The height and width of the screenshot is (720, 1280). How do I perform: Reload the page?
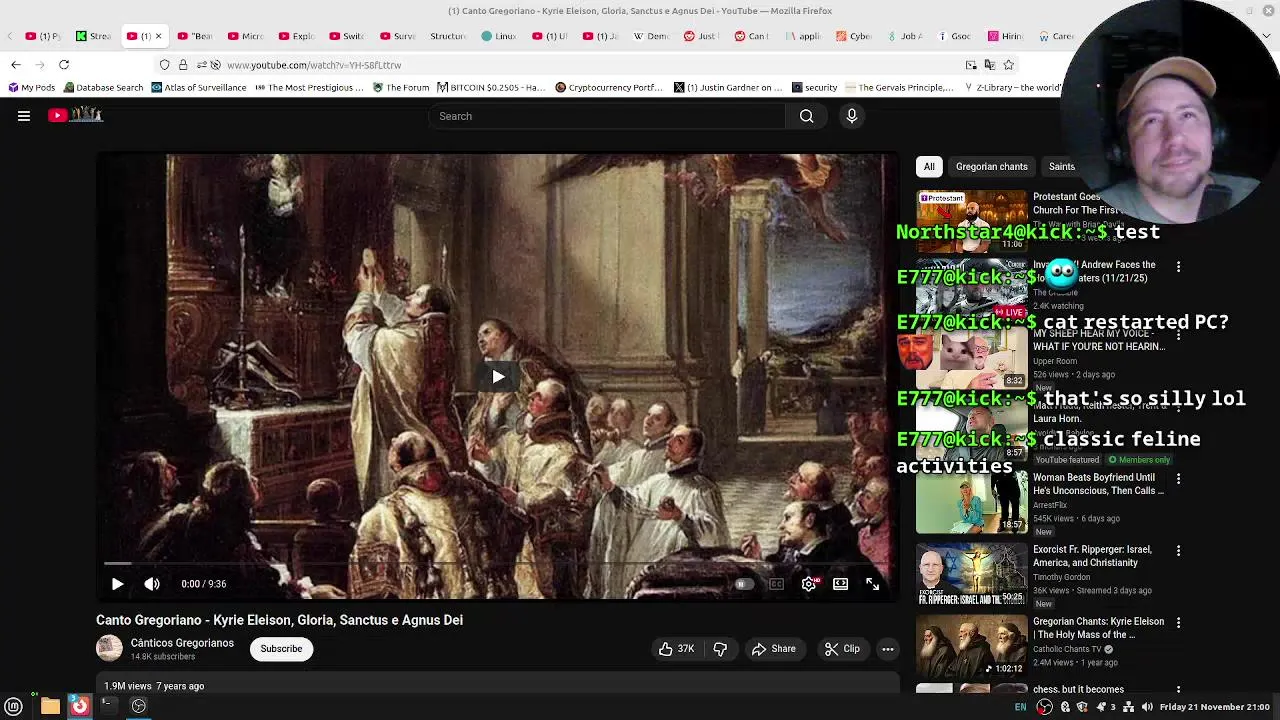64,65
